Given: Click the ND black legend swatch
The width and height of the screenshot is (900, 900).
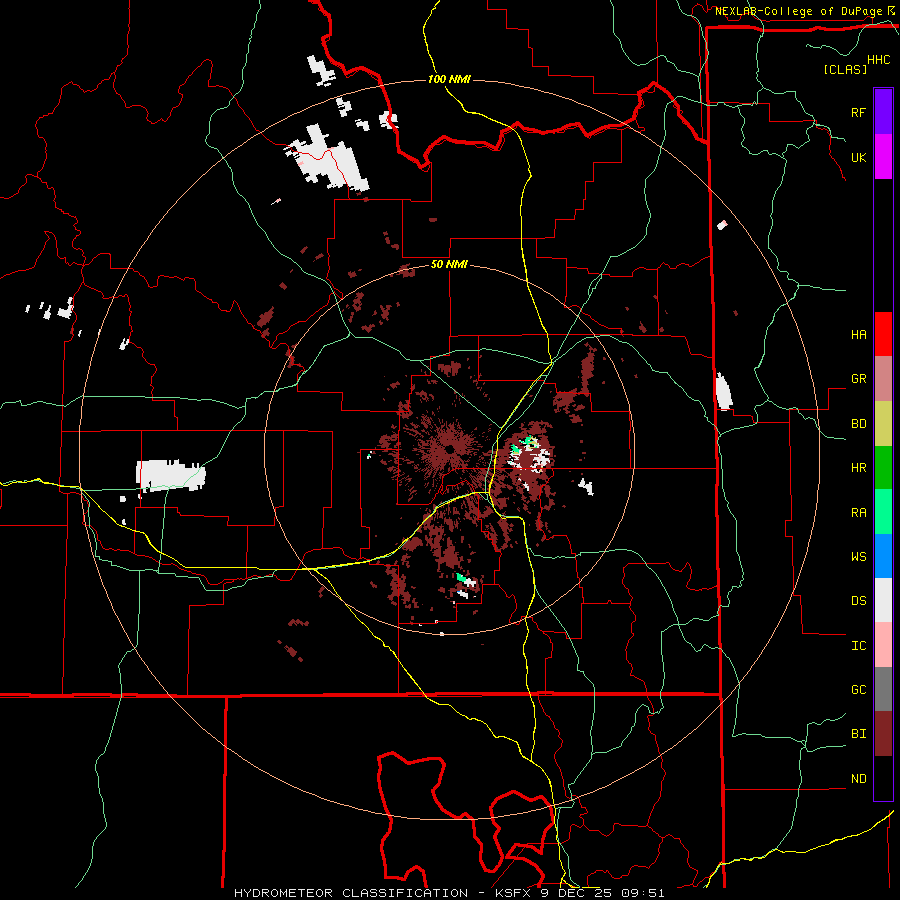Looking at the screenshot, I should click(x=883, y=778).
